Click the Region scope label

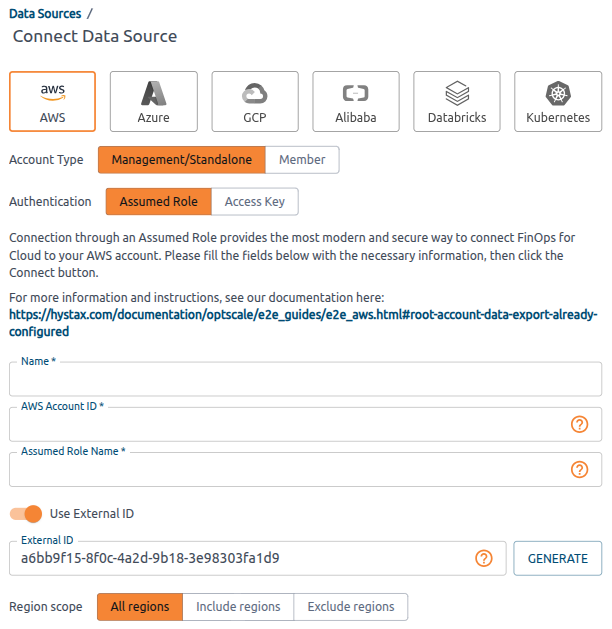46,607
